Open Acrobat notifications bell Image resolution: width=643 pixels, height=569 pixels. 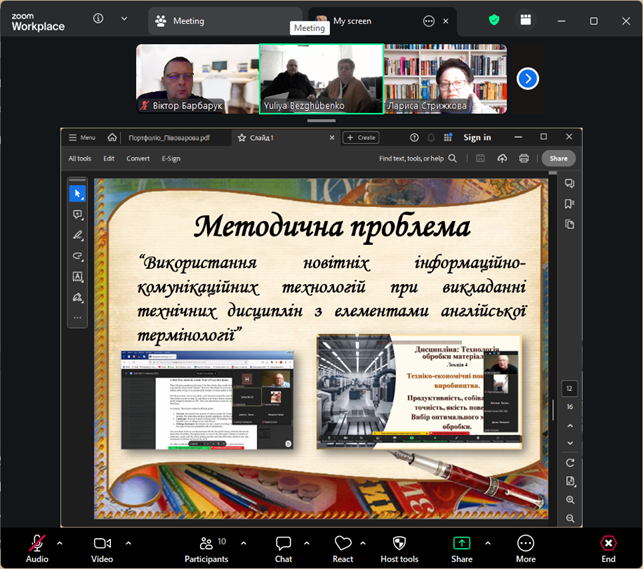(431, 138)
